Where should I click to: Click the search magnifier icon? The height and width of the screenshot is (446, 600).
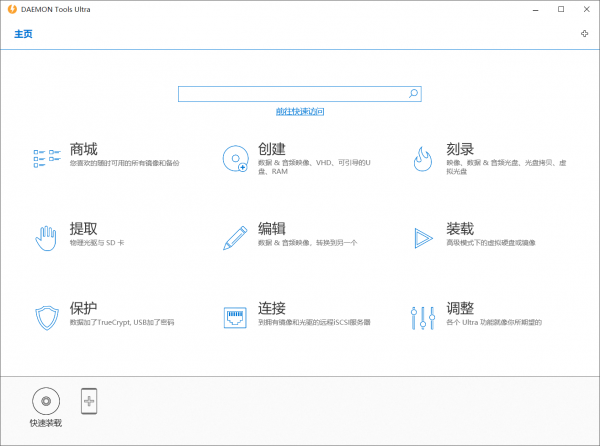point(413,93)
